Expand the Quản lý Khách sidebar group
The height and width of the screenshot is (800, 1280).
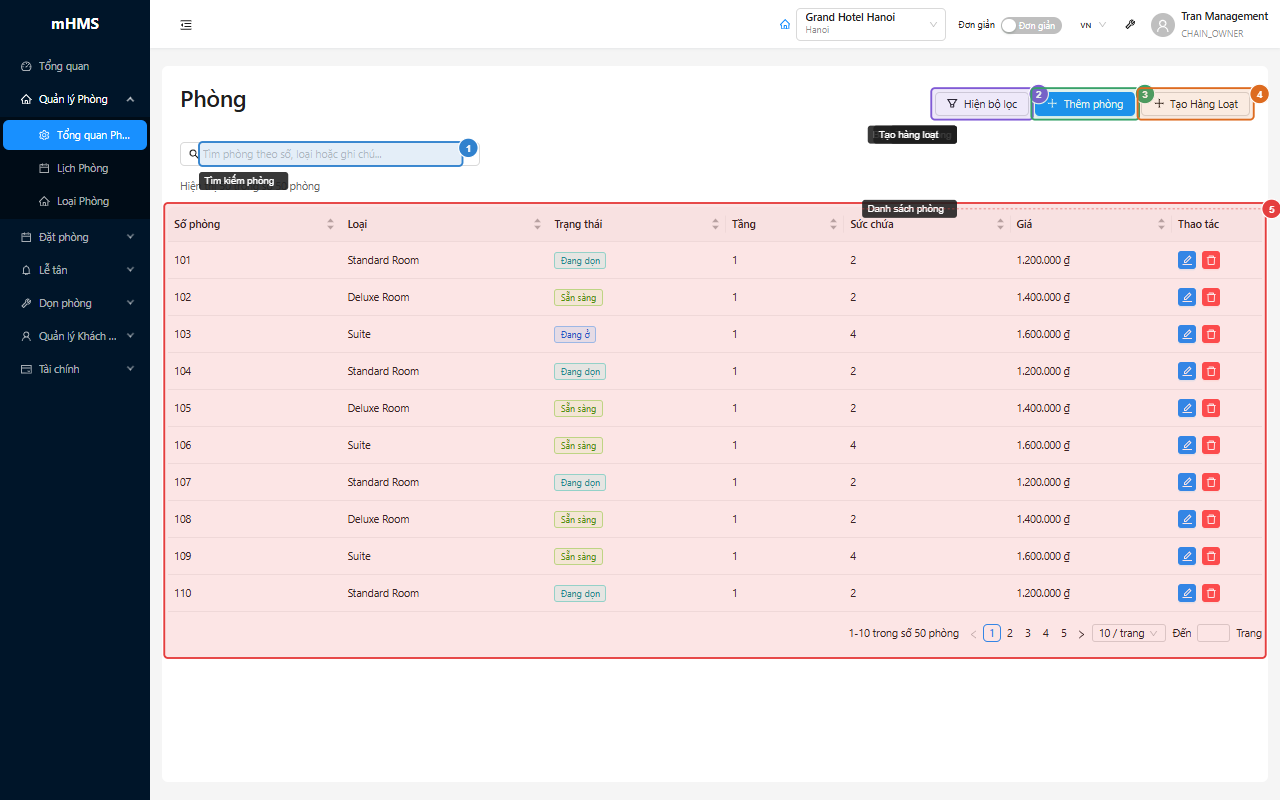(75, 336)
